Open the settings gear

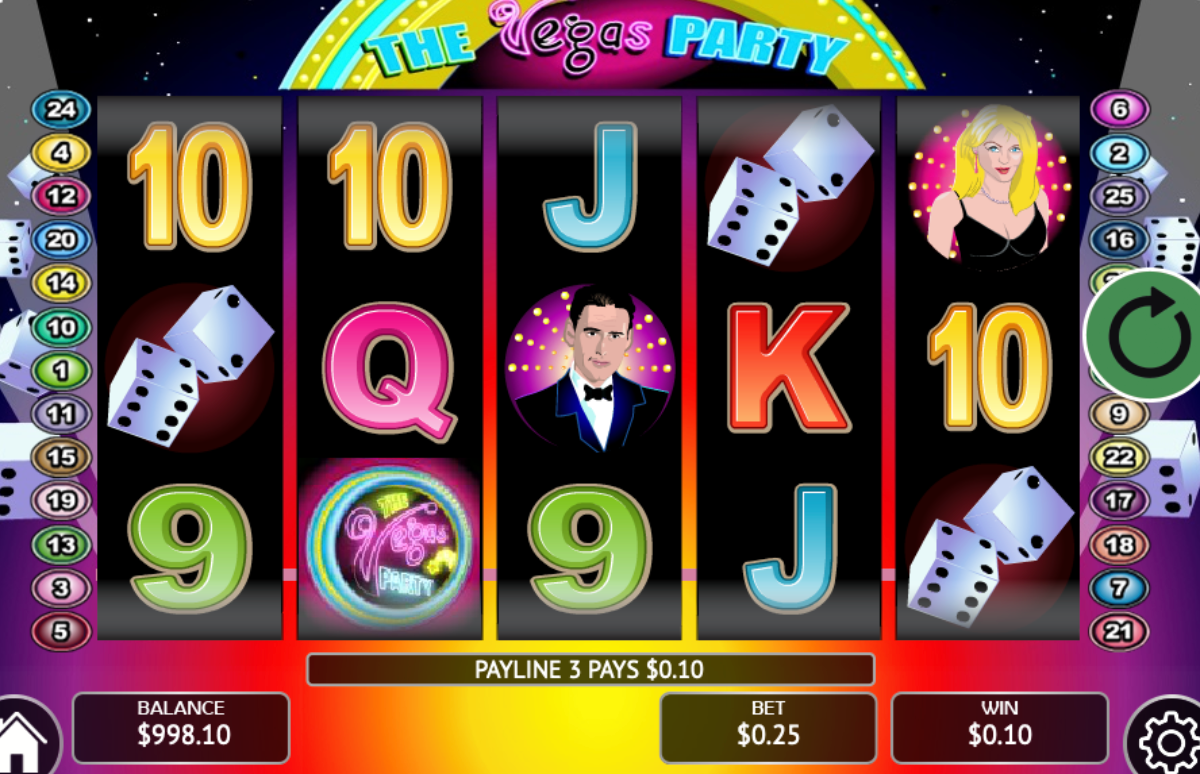[x=1165, y=739]
